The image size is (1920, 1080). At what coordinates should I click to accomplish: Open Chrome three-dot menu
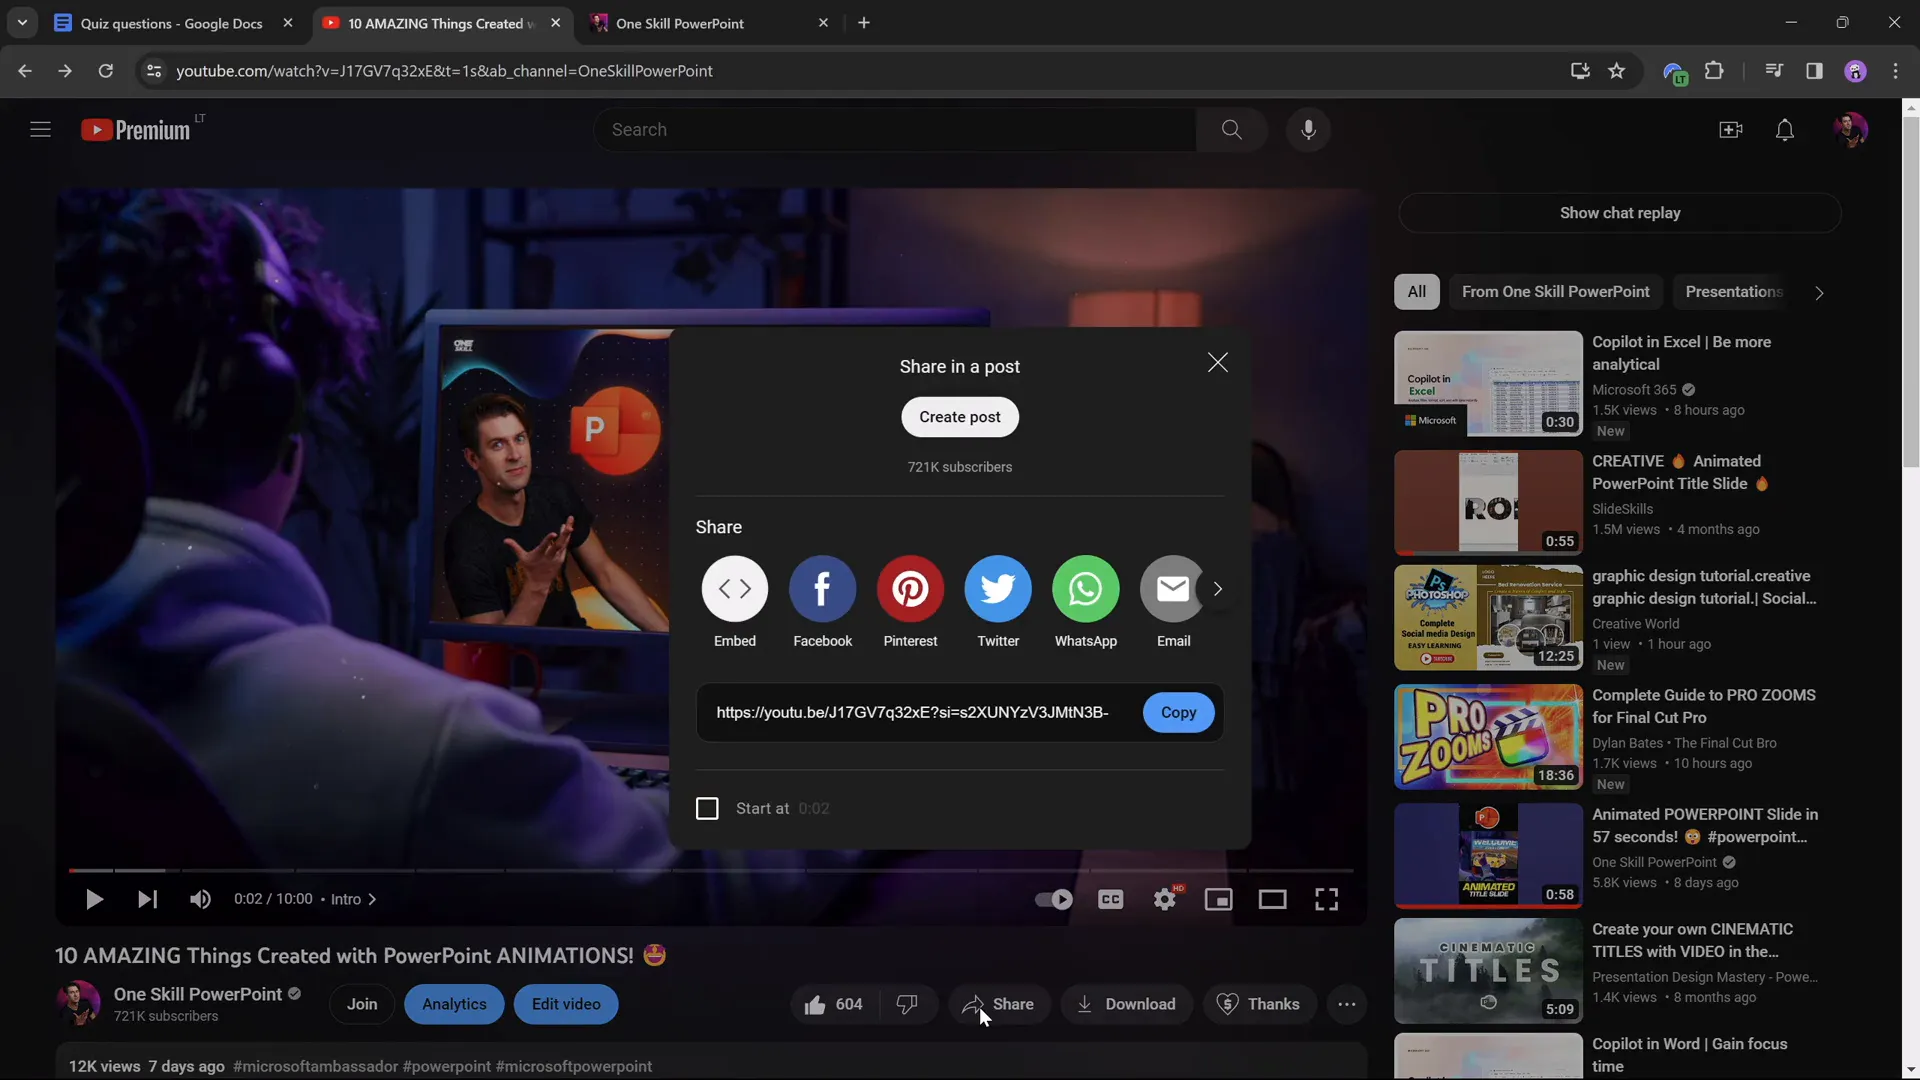[x=1895, y=71]
